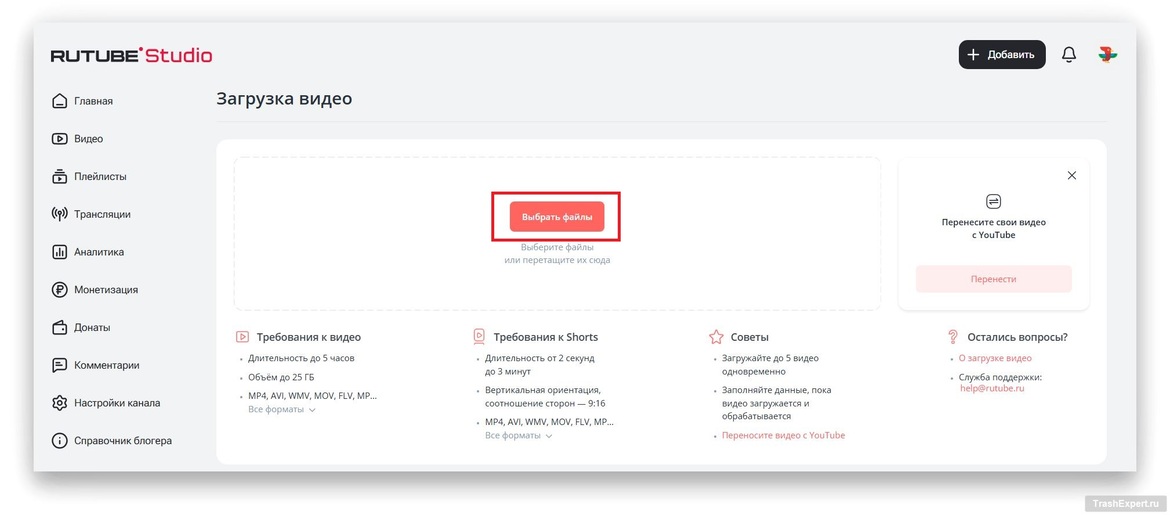The image size is (1170, 515).
Task: Expand Все форматы under Требования к Shorts
Action: pos(518,436)
